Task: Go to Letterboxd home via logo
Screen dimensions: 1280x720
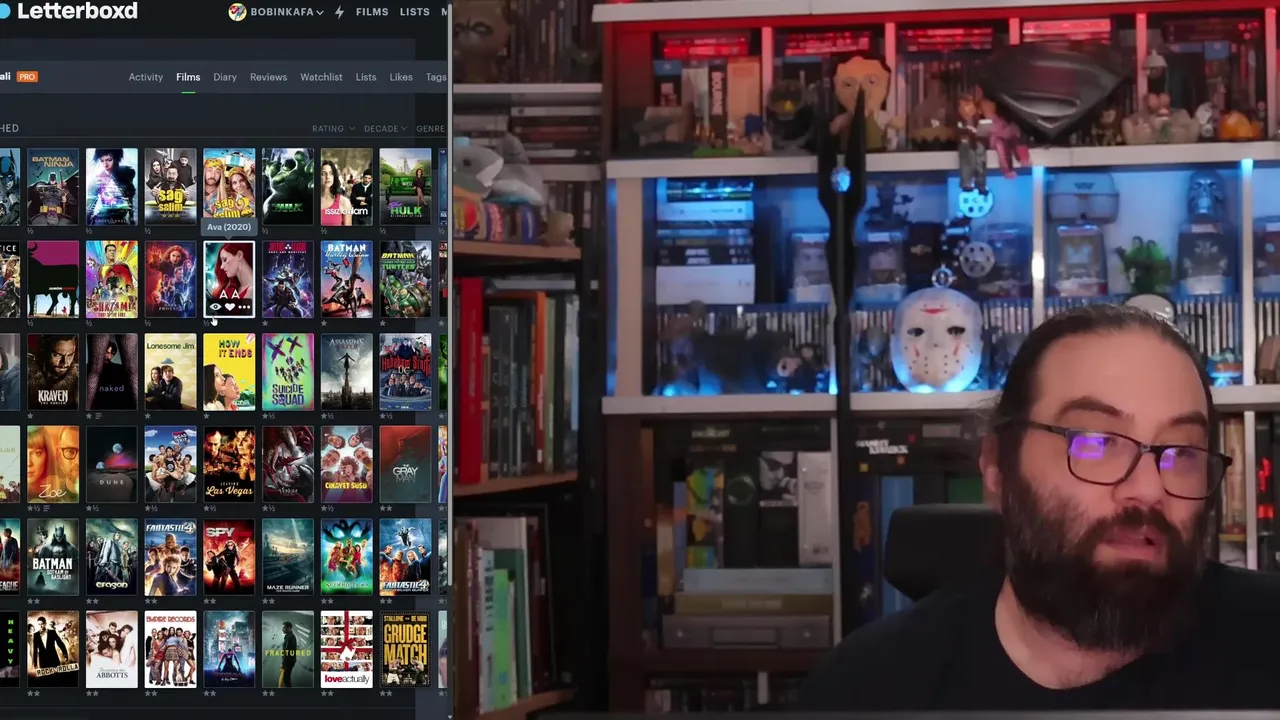Action: 70,11
